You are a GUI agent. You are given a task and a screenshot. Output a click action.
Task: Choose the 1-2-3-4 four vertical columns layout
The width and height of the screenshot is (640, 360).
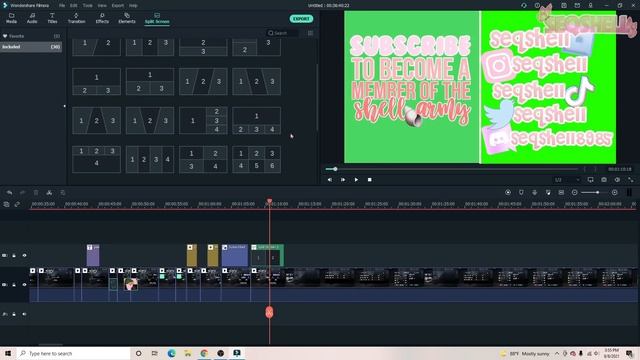tap(150, 160)
